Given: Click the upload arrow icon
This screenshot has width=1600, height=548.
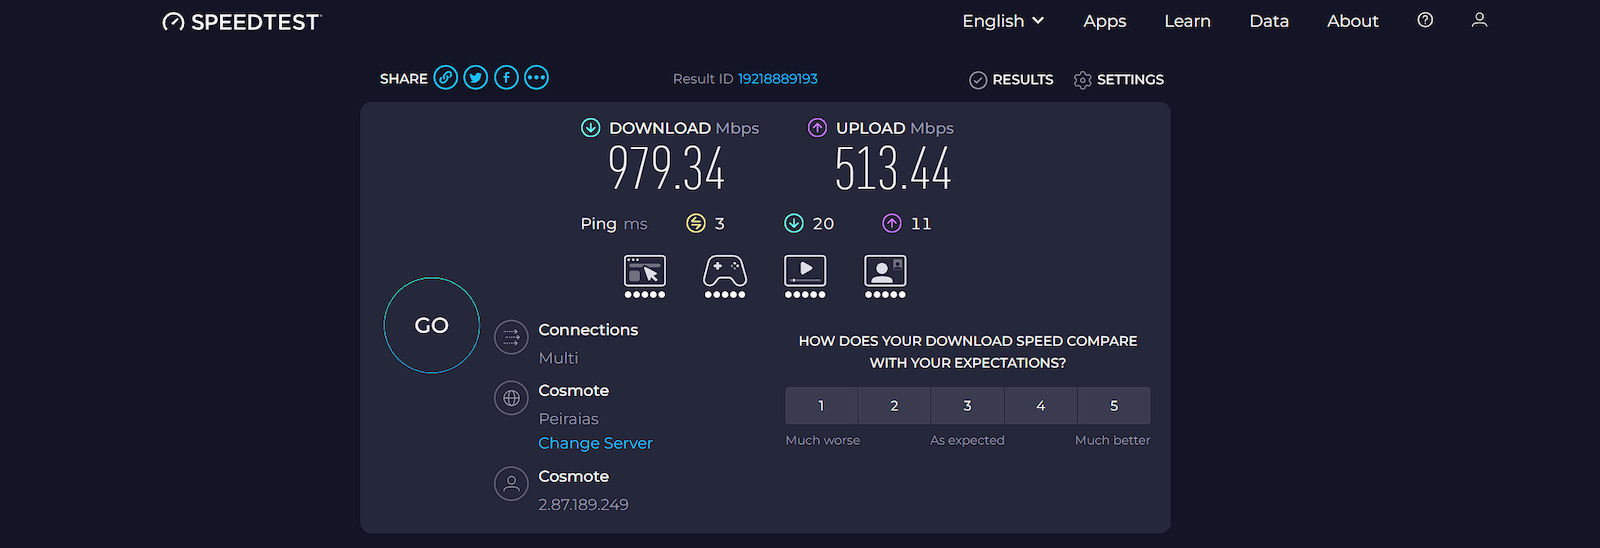Looking at the screenshot, I should click(x=818, y=128).
